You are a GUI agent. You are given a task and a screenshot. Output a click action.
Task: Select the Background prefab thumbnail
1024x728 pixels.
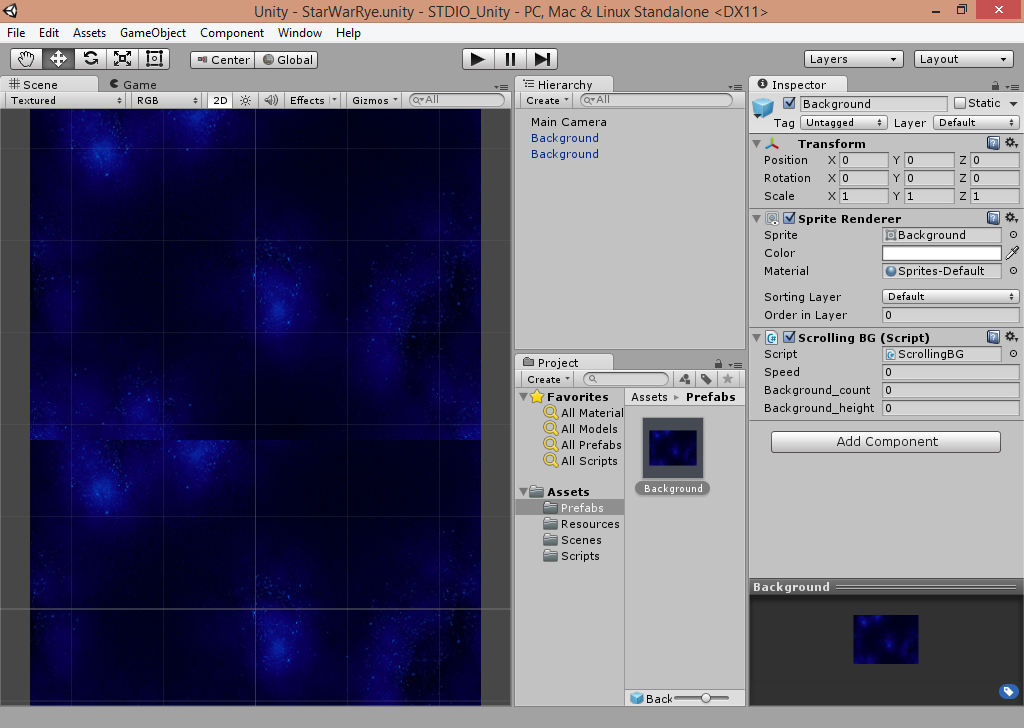673,449
